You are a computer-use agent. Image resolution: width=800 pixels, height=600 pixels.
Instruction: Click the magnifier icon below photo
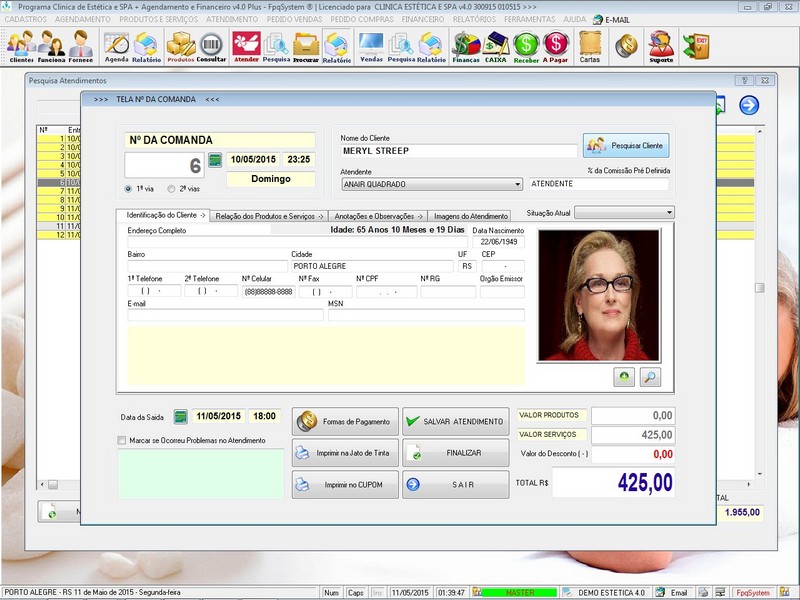pyautogui.click(x=650, y=377)
